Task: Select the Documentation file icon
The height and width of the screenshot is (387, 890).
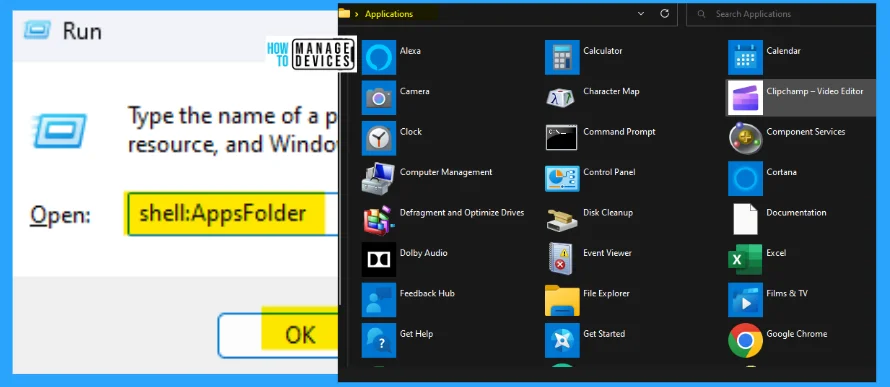Action: [x=745, y=219]
